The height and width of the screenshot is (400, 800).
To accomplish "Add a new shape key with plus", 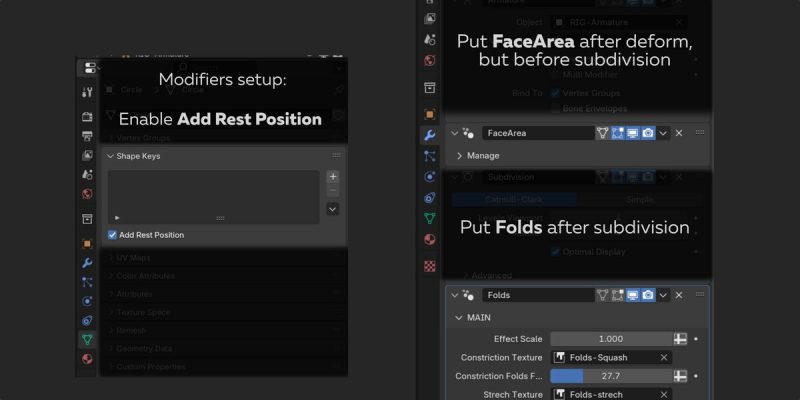I will (x=332, y=176).
